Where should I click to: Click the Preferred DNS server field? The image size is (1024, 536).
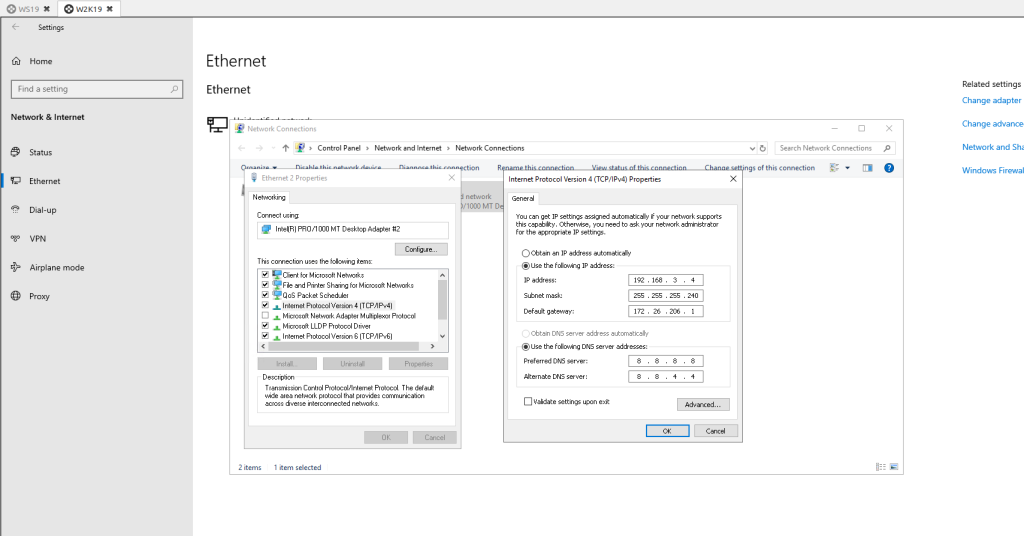tap(667, 361)
